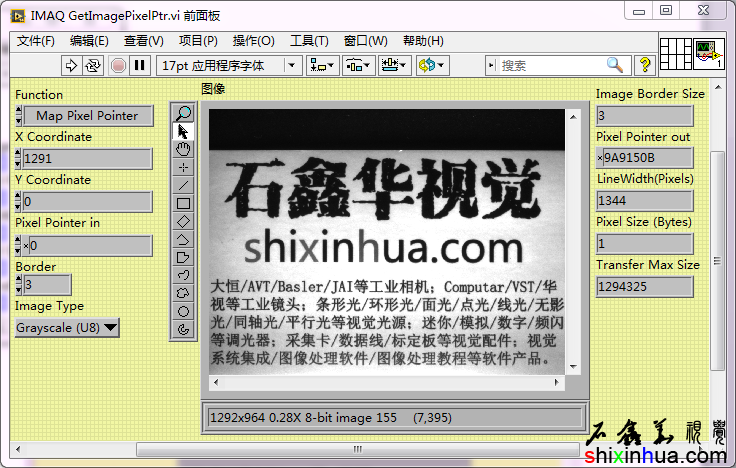Screen dimensions: 736x468
Task: Open the Resize Objects toolbar dropdown
Action: tap(395, 65)
